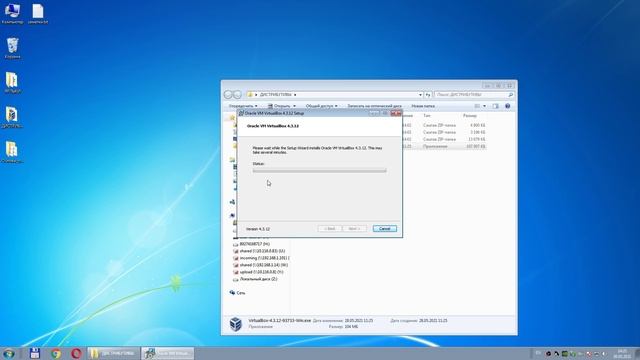Toggle the Explorer preview pane icon
640x360 pixels.
[496, 106]
